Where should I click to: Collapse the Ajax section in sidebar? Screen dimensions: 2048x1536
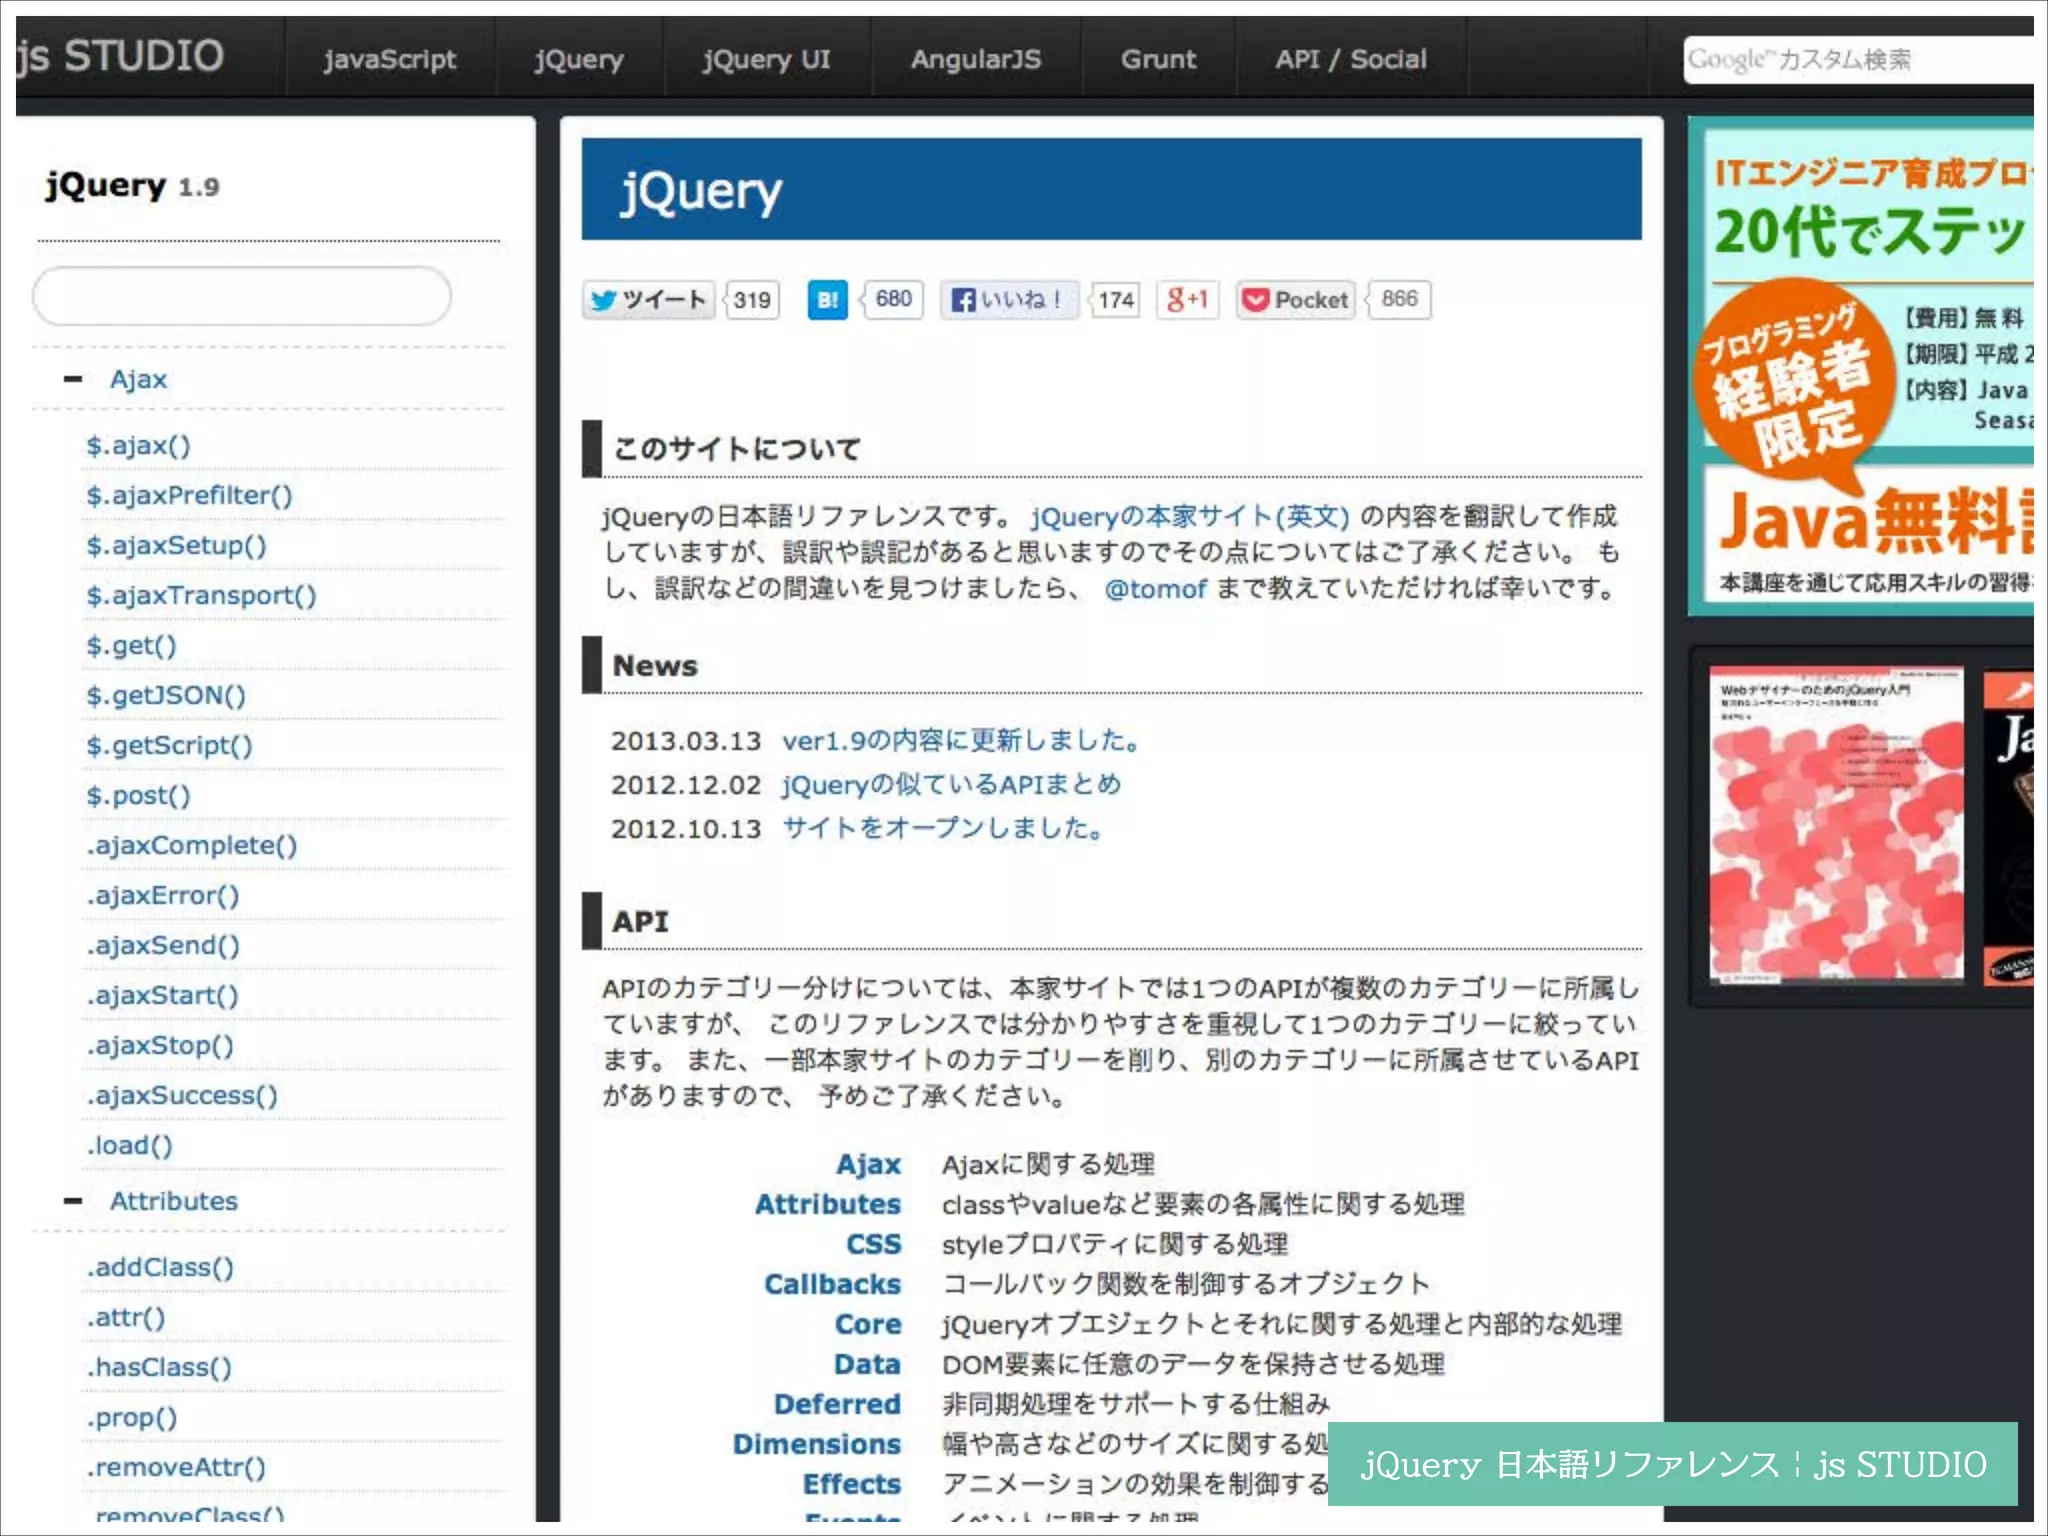pyautogui.click(x=72, y=379)
